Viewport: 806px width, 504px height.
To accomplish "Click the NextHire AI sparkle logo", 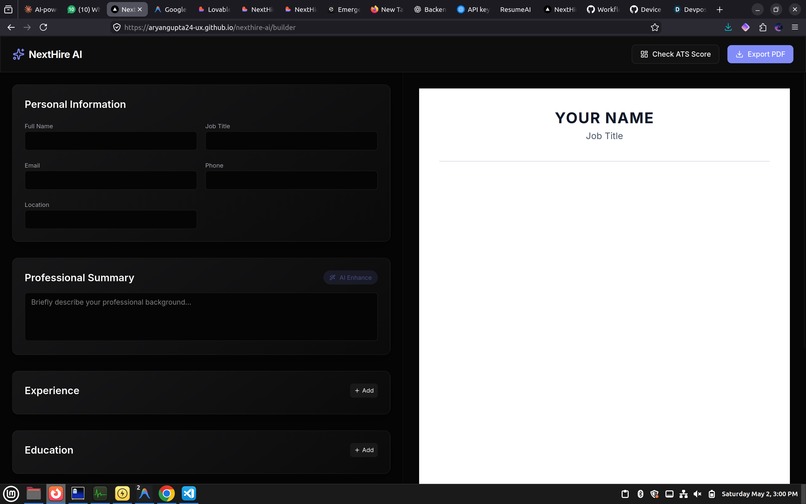I will 19,55.
